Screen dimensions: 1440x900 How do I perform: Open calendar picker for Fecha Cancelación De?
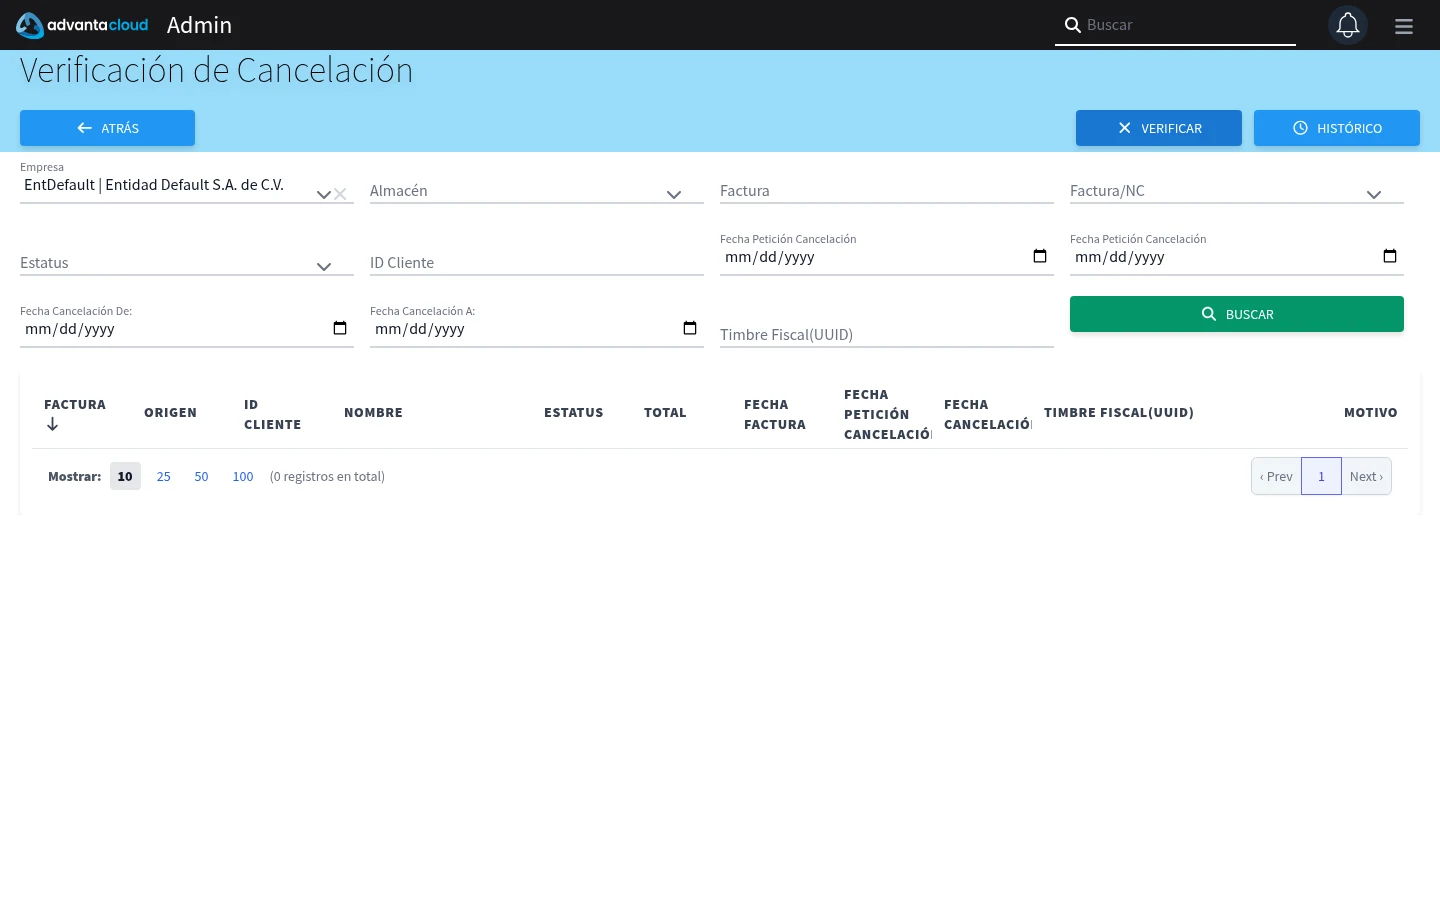coord(340,328)
